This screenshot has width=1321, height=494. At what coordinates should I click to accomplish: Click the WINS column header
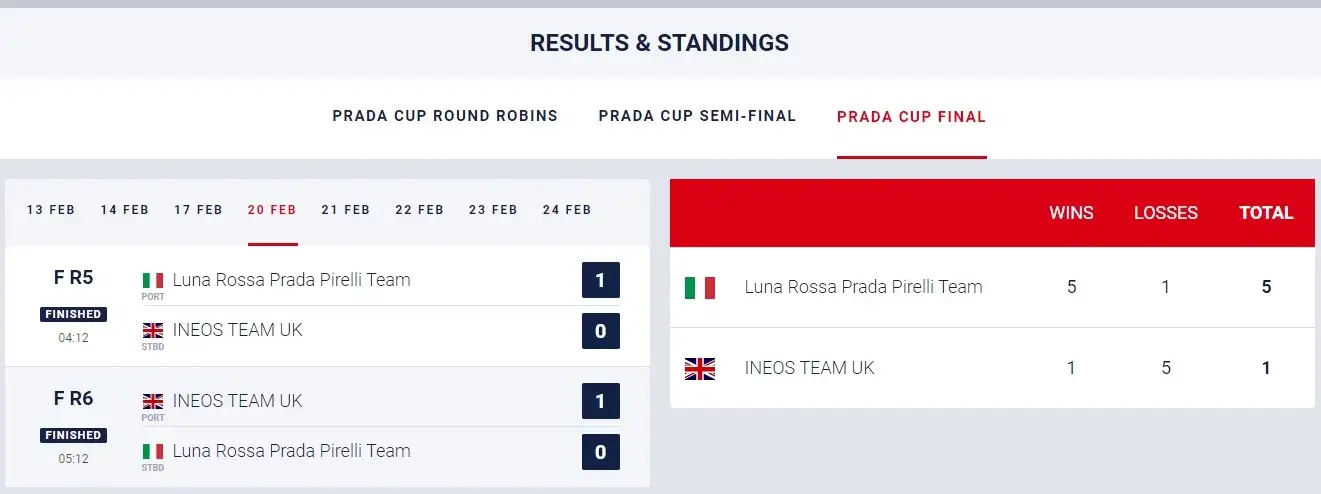pos(1071,213)
